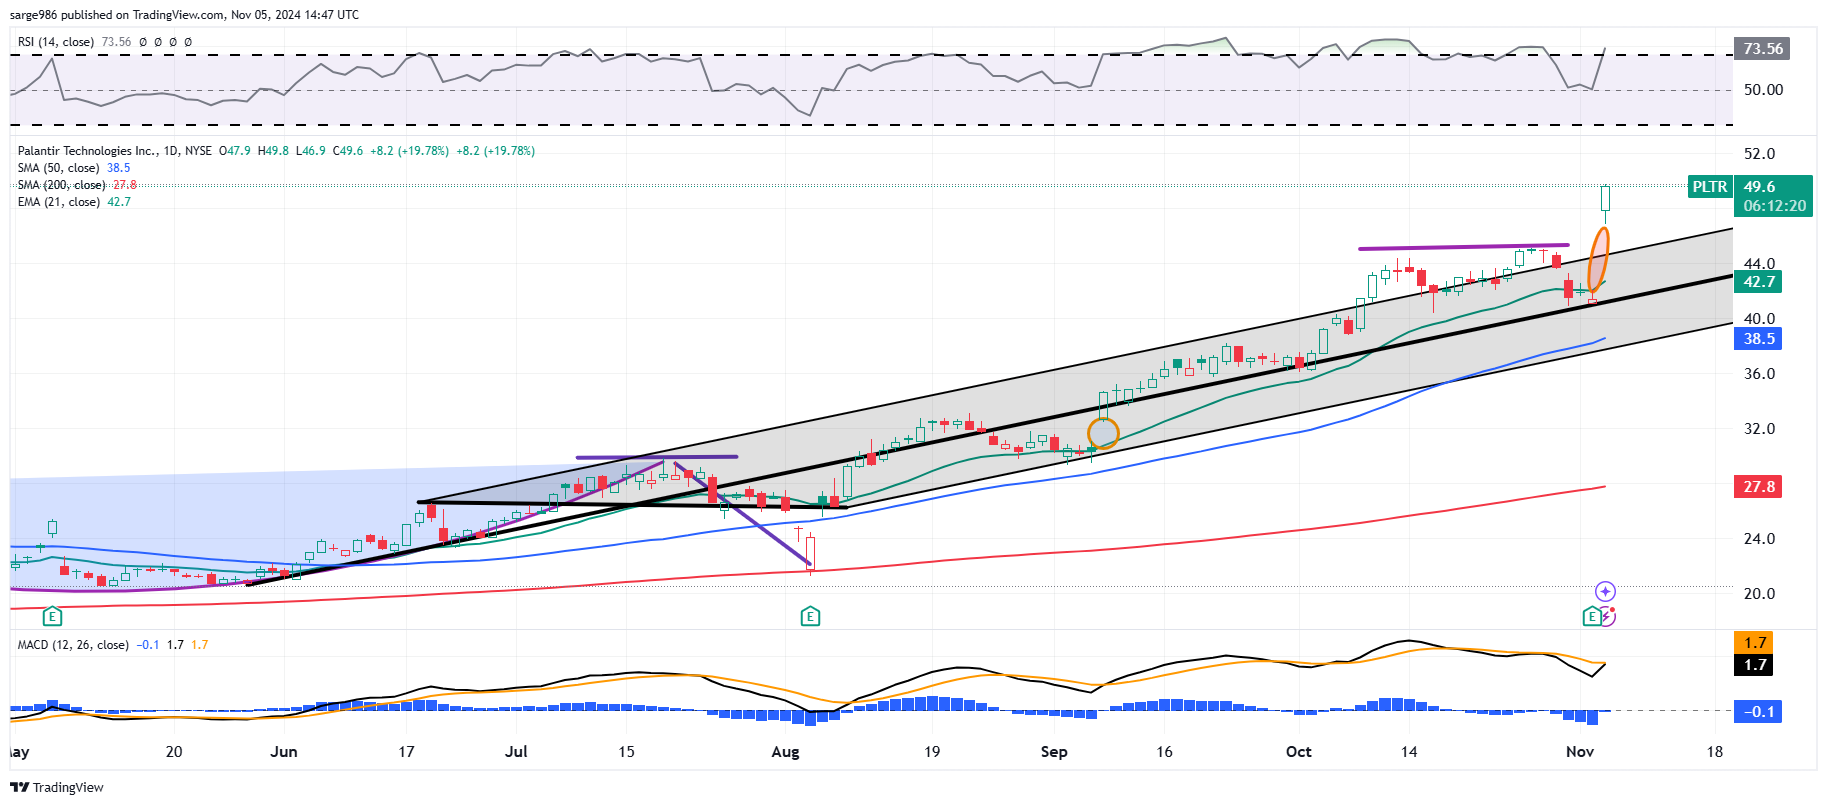Click the purple lightning bolt event icon
1827x805 pixels.
1607,616
